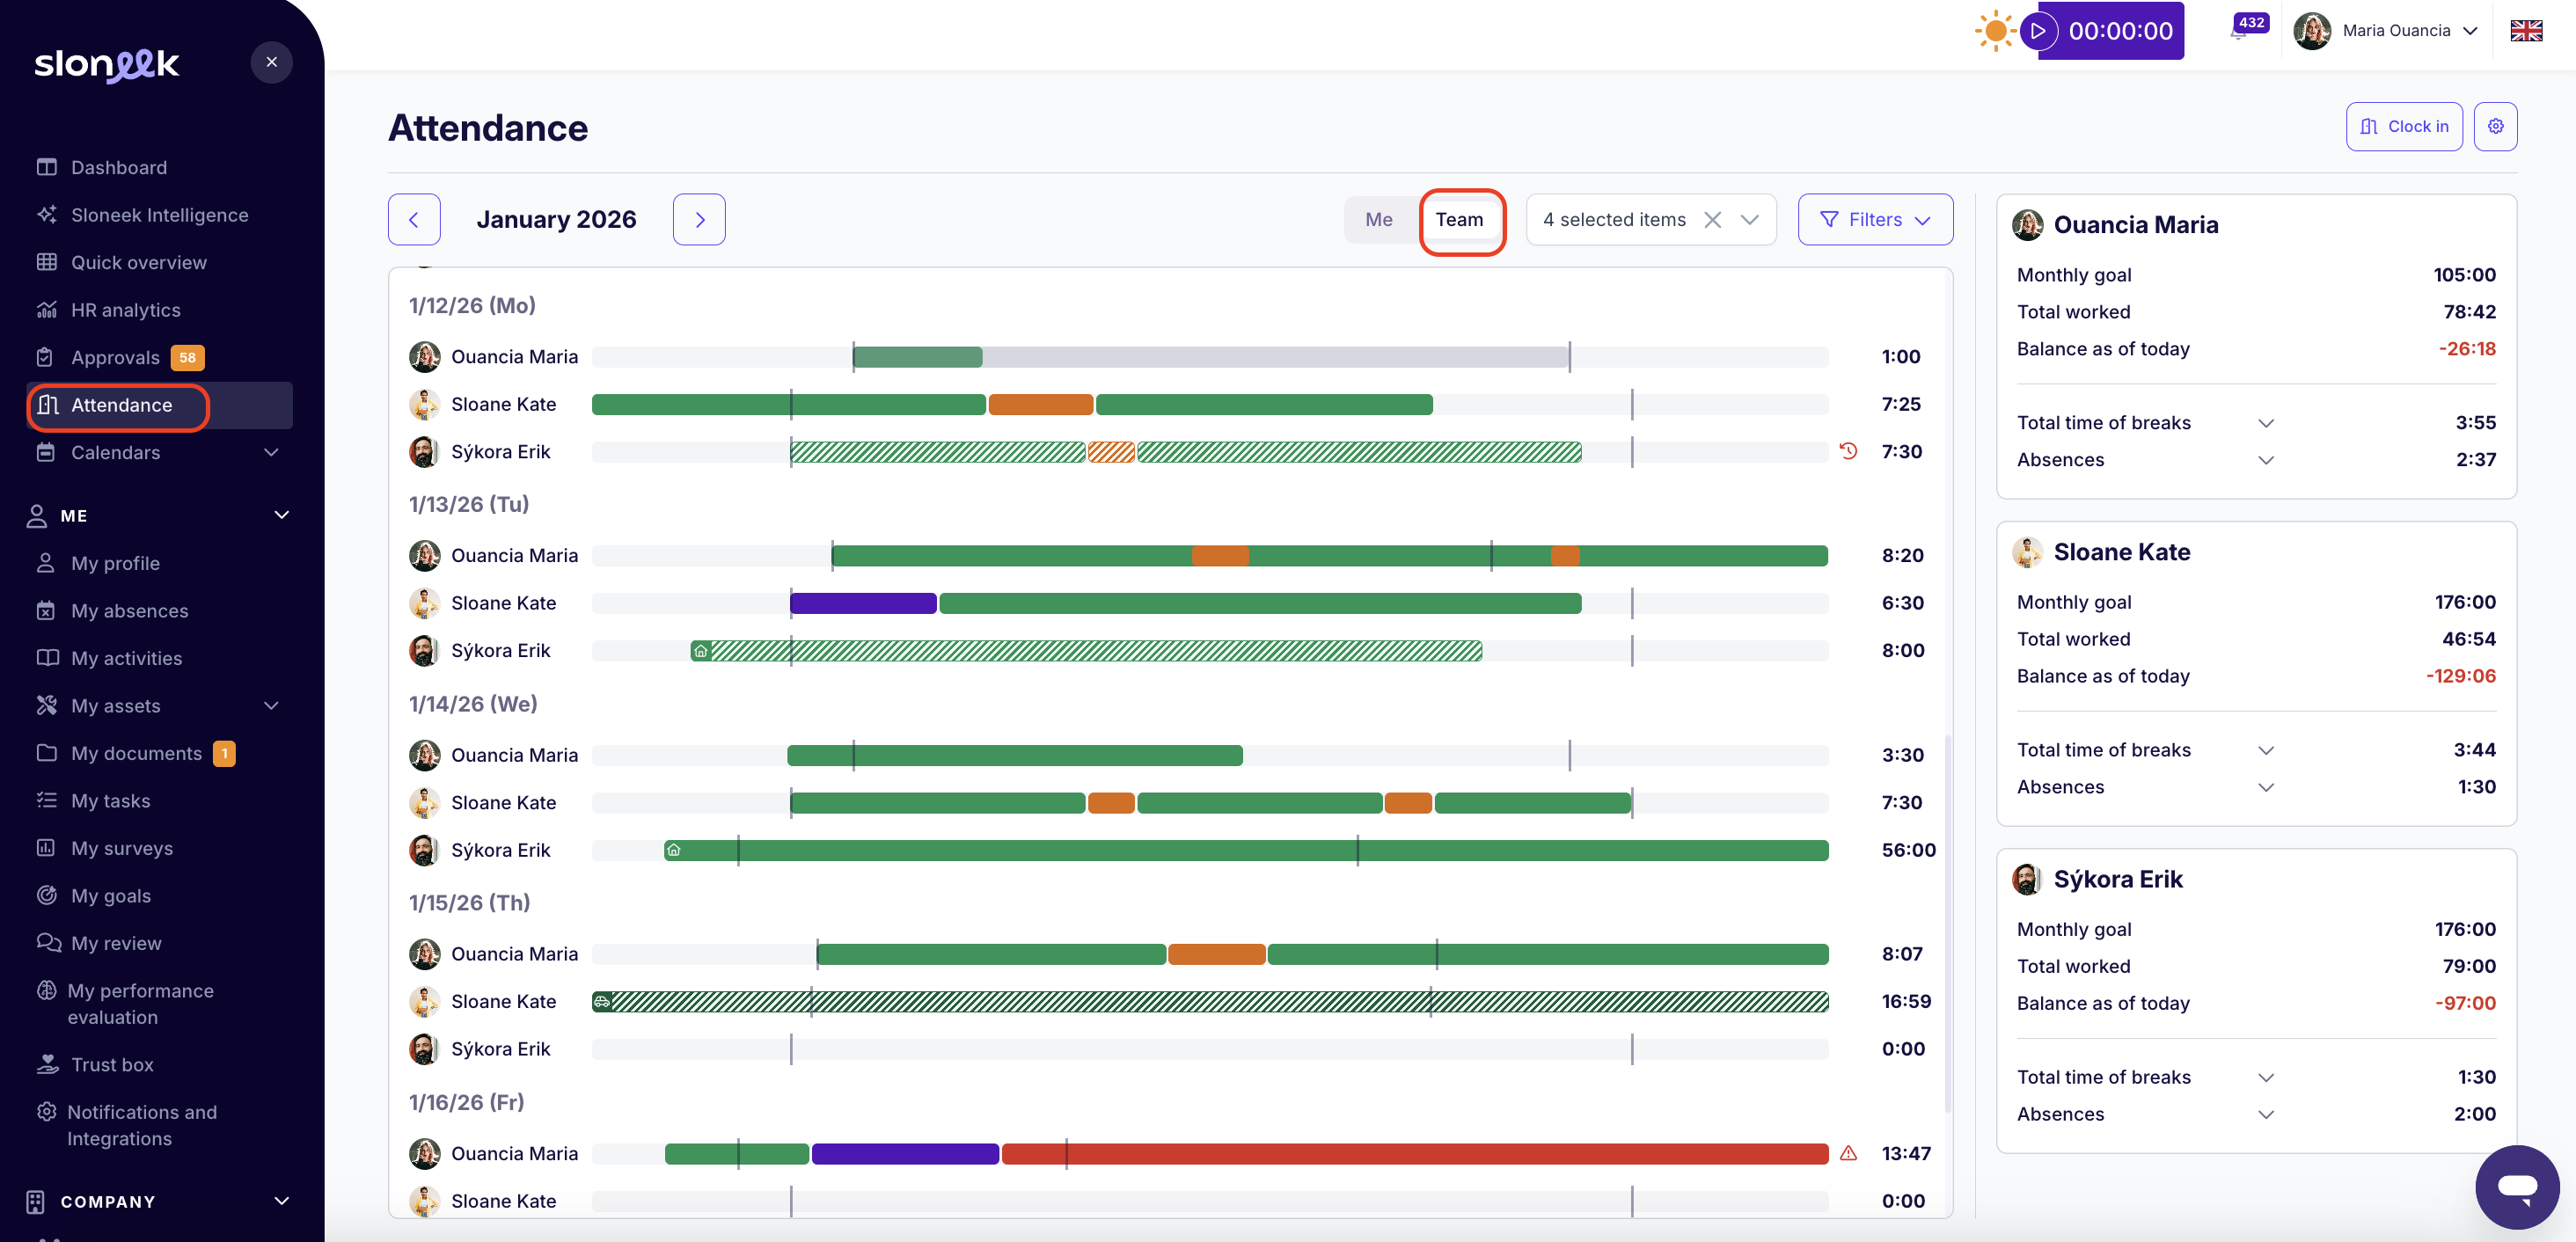
Task: Open the Approvals sidebar item
Action: [115, 358]
